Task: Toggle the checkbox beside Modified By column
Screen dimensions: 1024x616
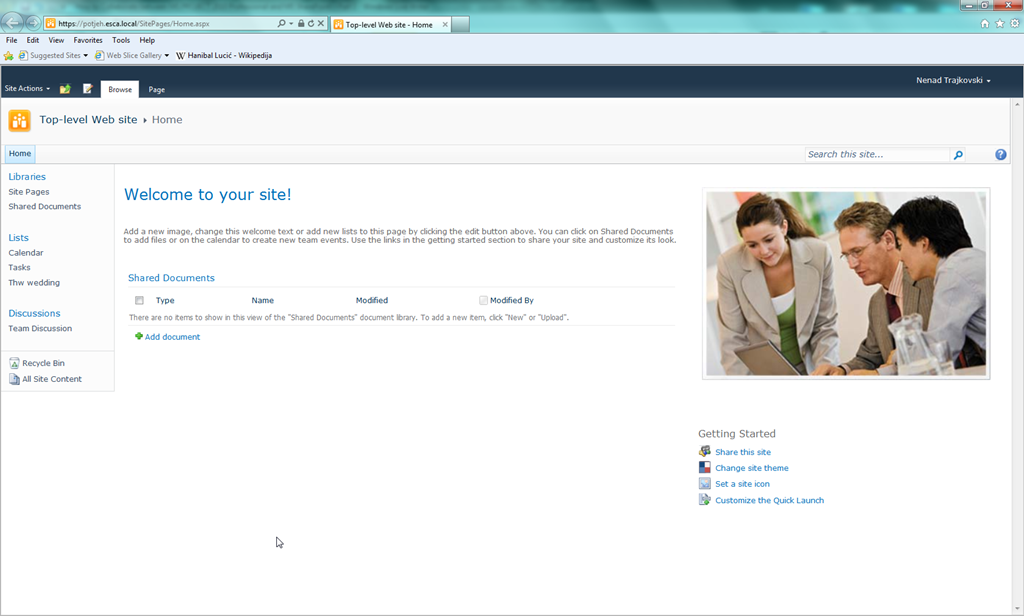Action: coord(483,300)
